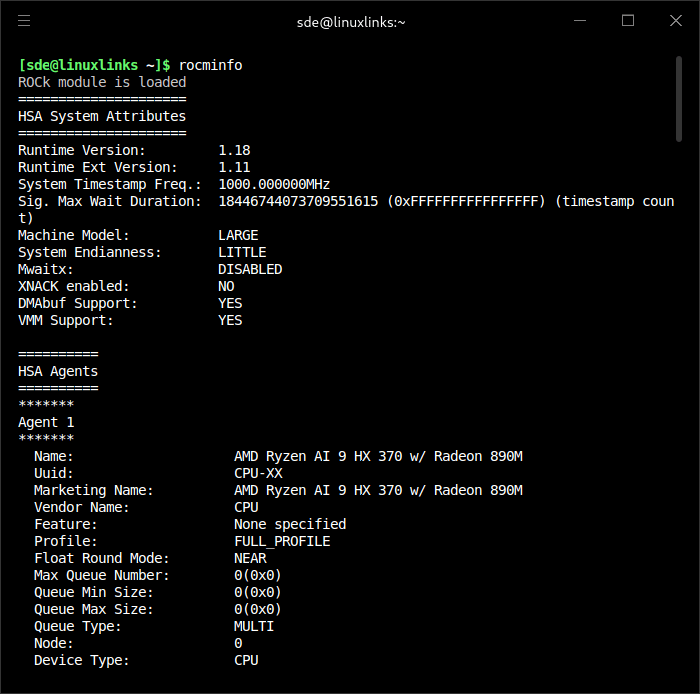Screen dimensions: 700x694
Task: Select 'ROCk module is loaded' line
Action: 102,82
